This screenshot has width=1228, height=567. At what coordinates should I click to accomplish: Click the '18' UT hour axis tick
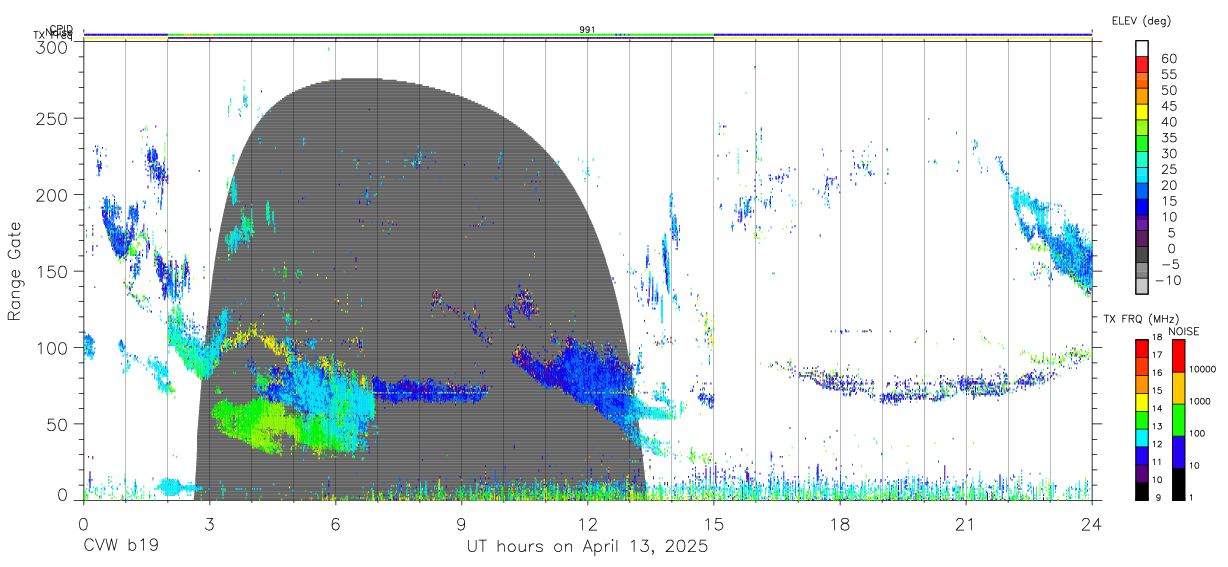[839, 524]
